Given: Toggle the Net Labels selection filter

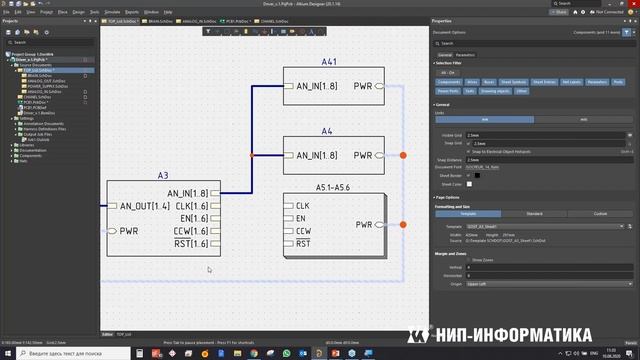Looking at the screenshot, I should [571, 82].
